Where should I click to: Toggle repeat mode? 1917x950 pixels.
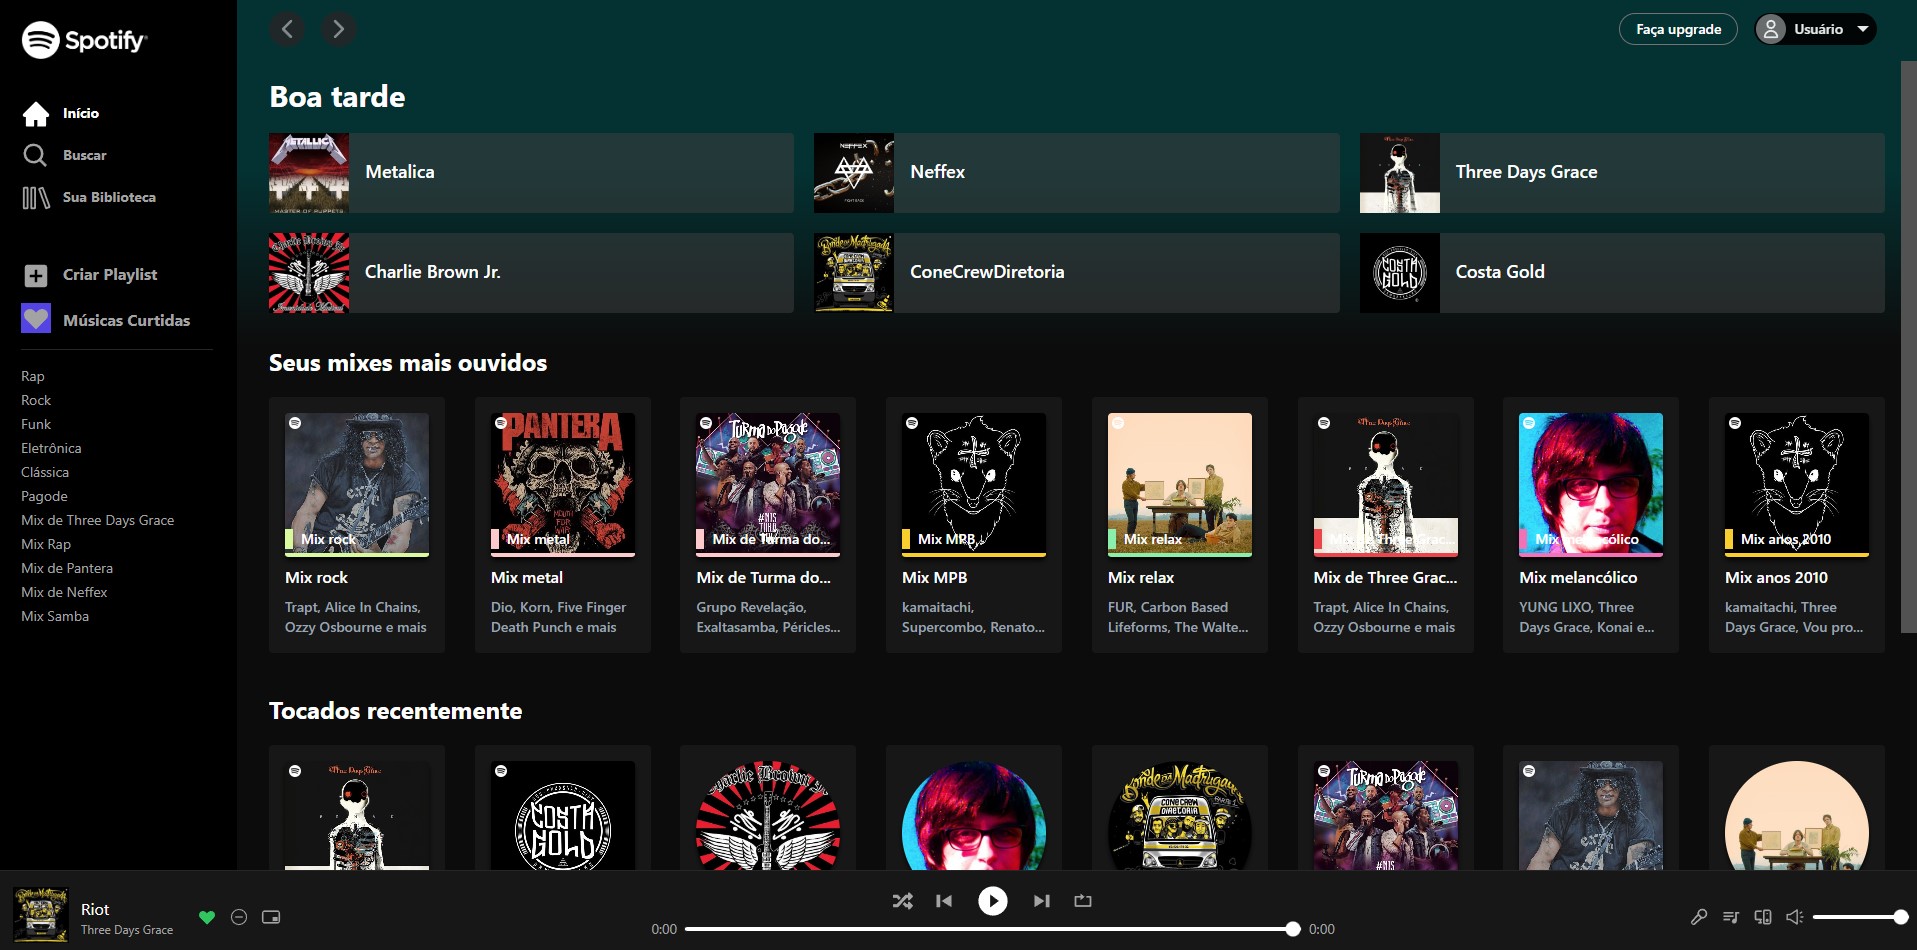point(1083,901)
